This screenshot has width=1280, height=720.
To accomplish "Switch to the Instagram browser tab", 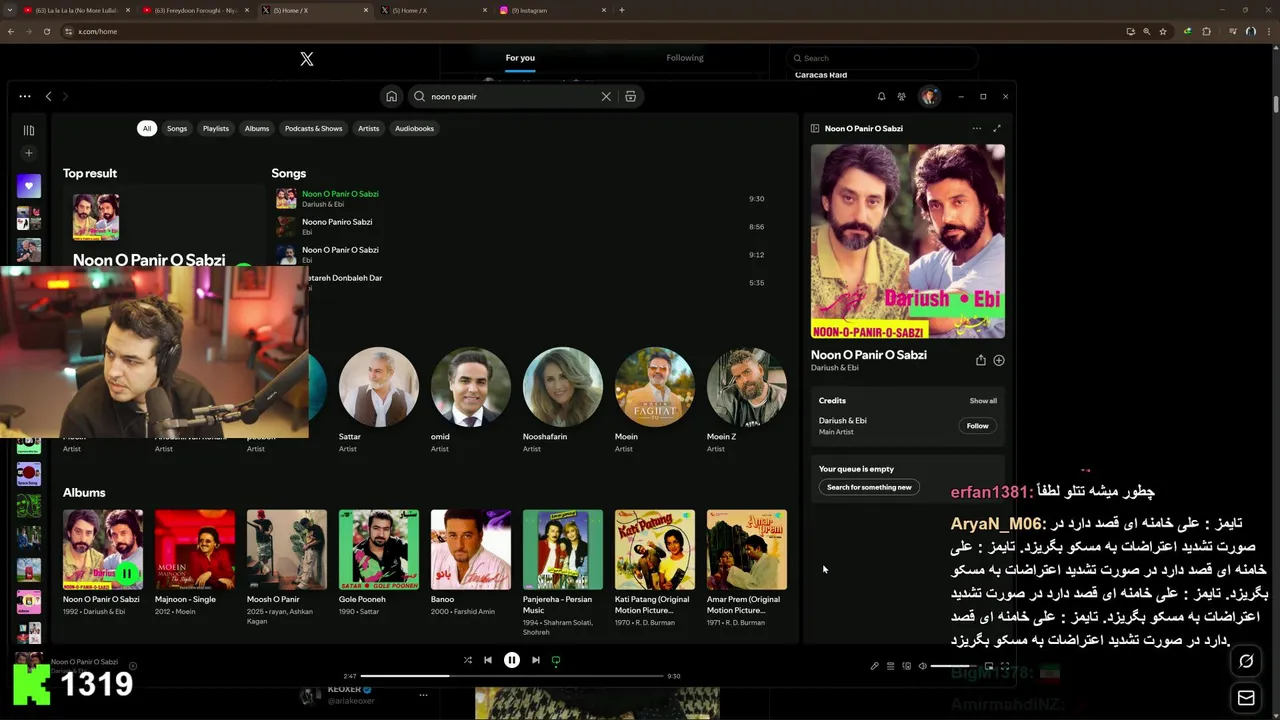I will [553, 10].
